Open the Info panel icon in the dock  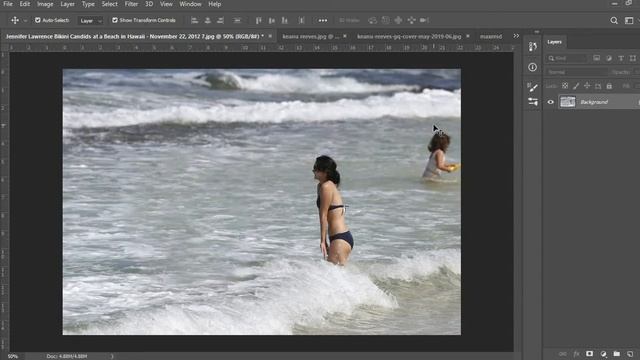point(533,67)
